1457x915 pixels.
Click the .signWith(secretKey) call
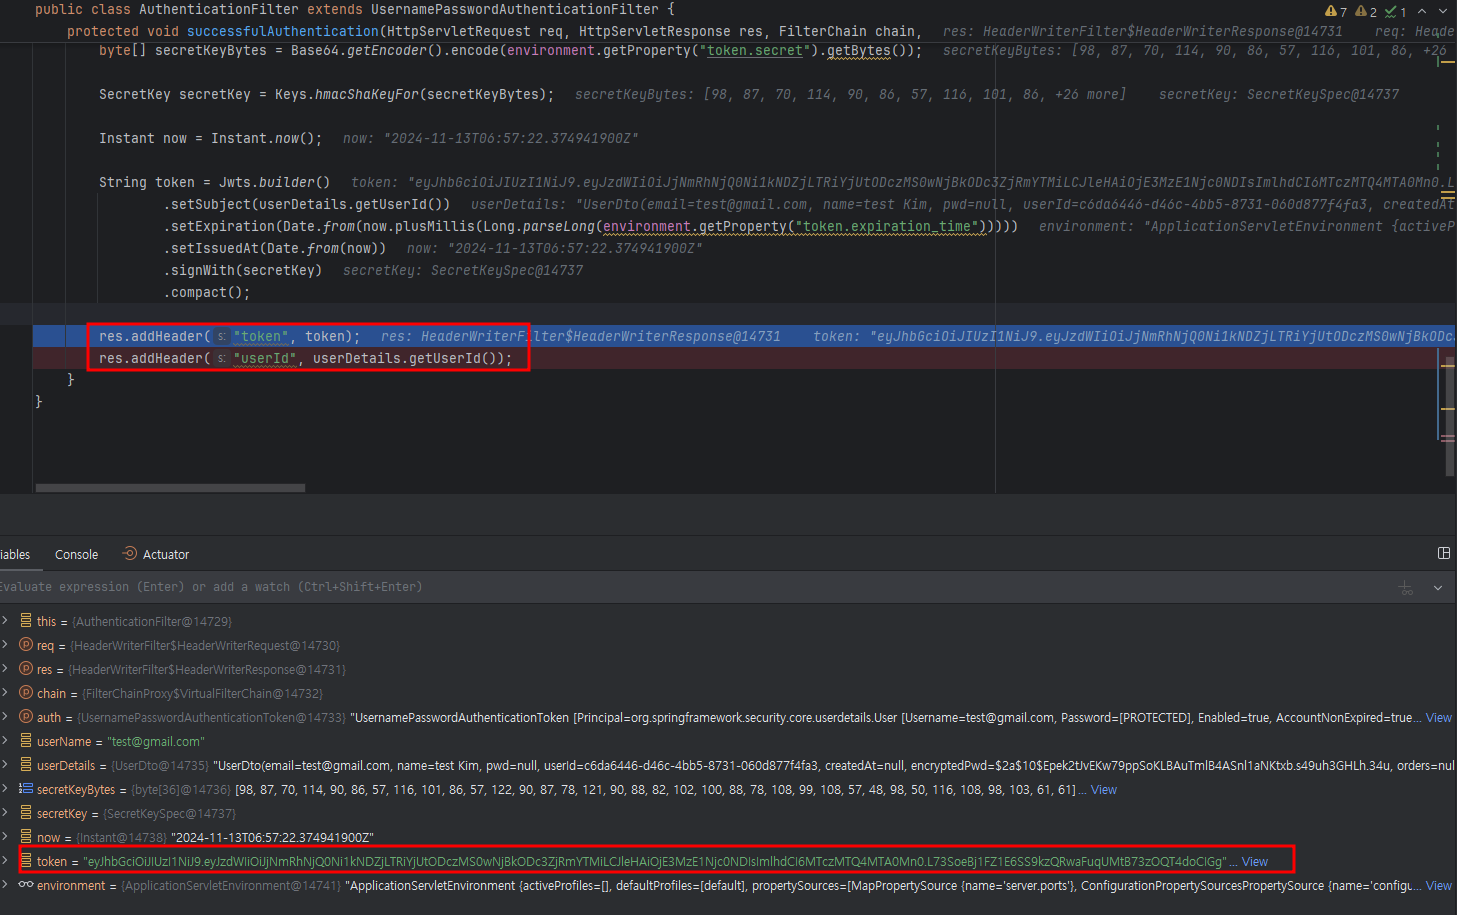243,270
